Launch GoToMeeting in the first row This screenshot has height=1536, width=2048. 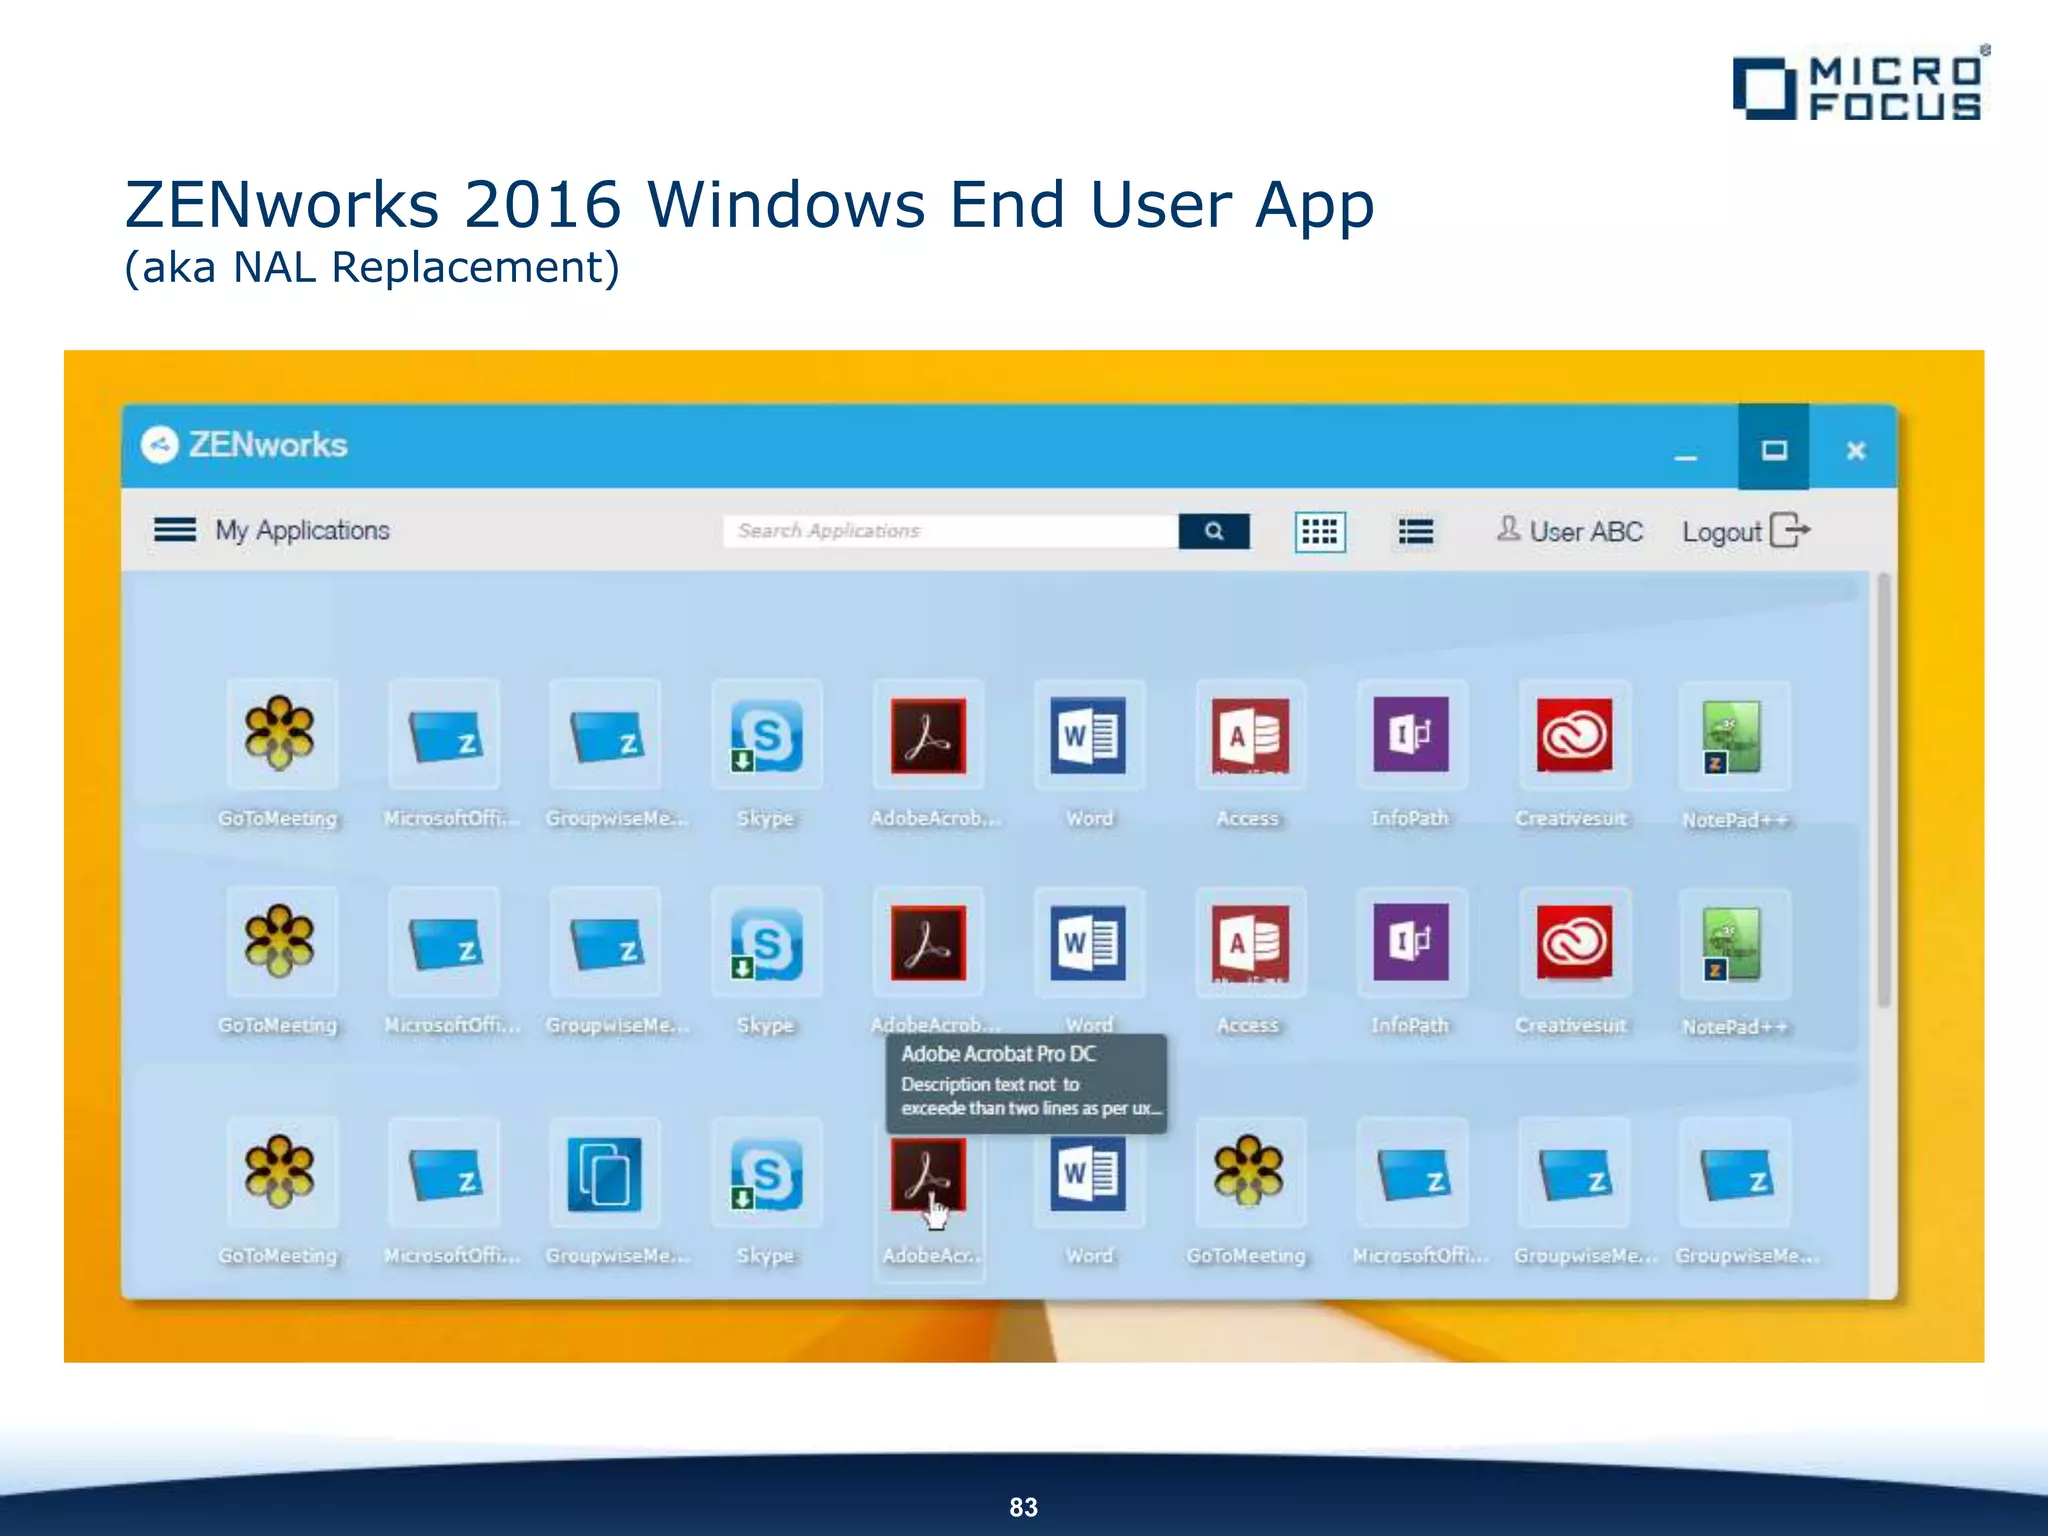point(281,735)
